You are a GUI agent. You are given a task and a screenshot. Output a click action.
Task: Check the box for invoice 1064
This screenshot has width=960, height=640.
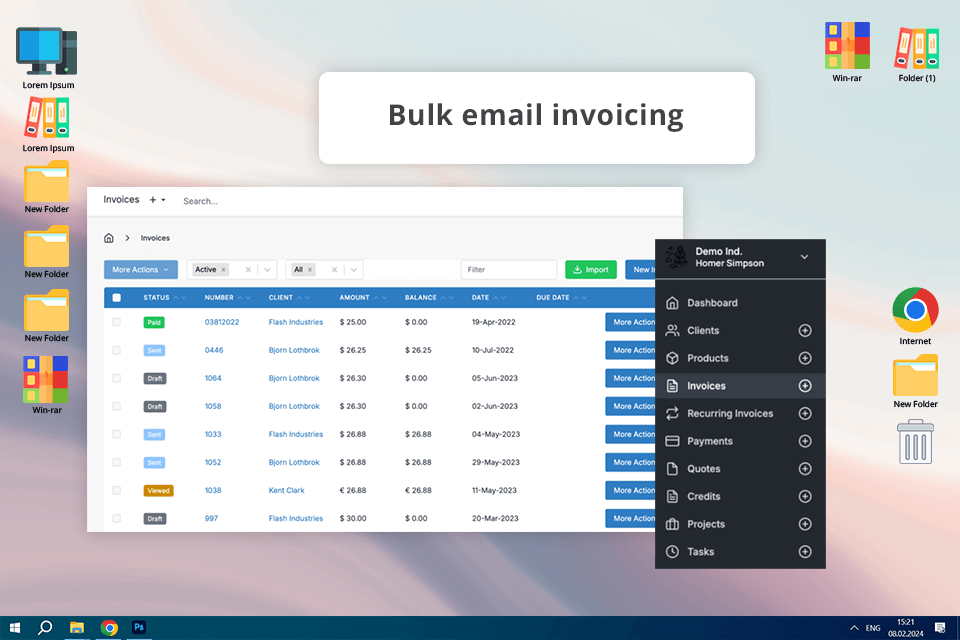tap(116, 378)
